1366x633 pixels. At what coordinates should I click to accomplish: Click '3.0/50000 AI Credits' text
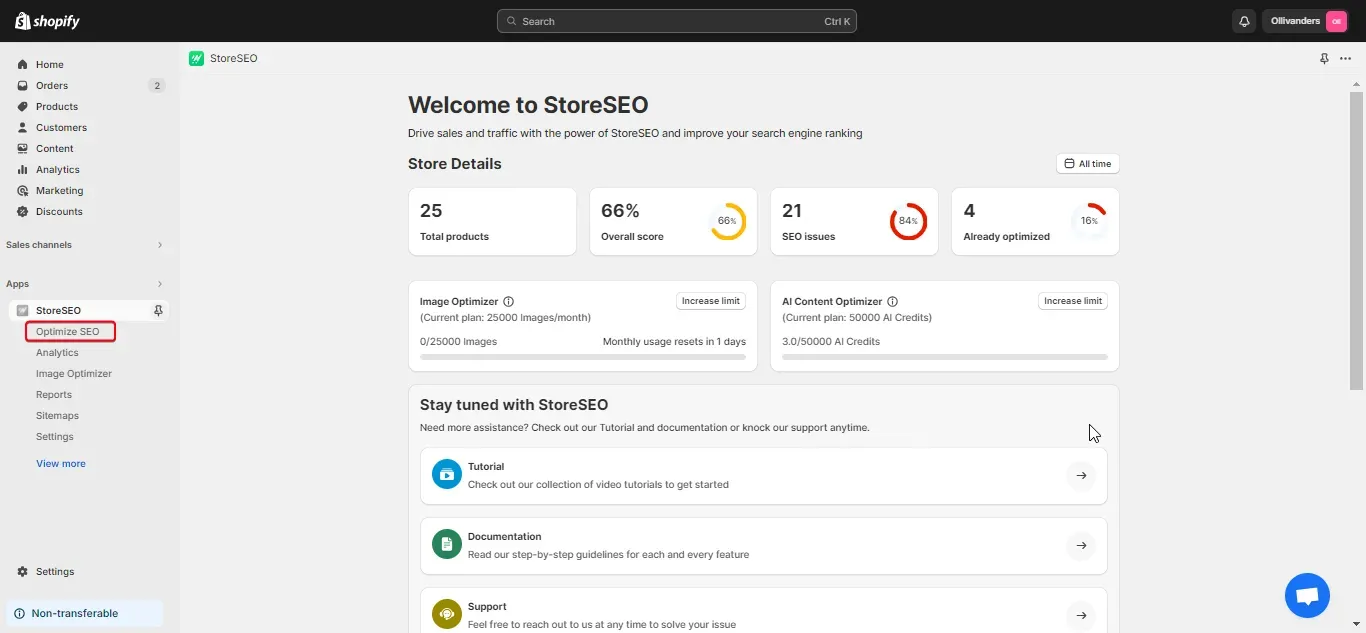pyautogui.click(x=831, y=341)
